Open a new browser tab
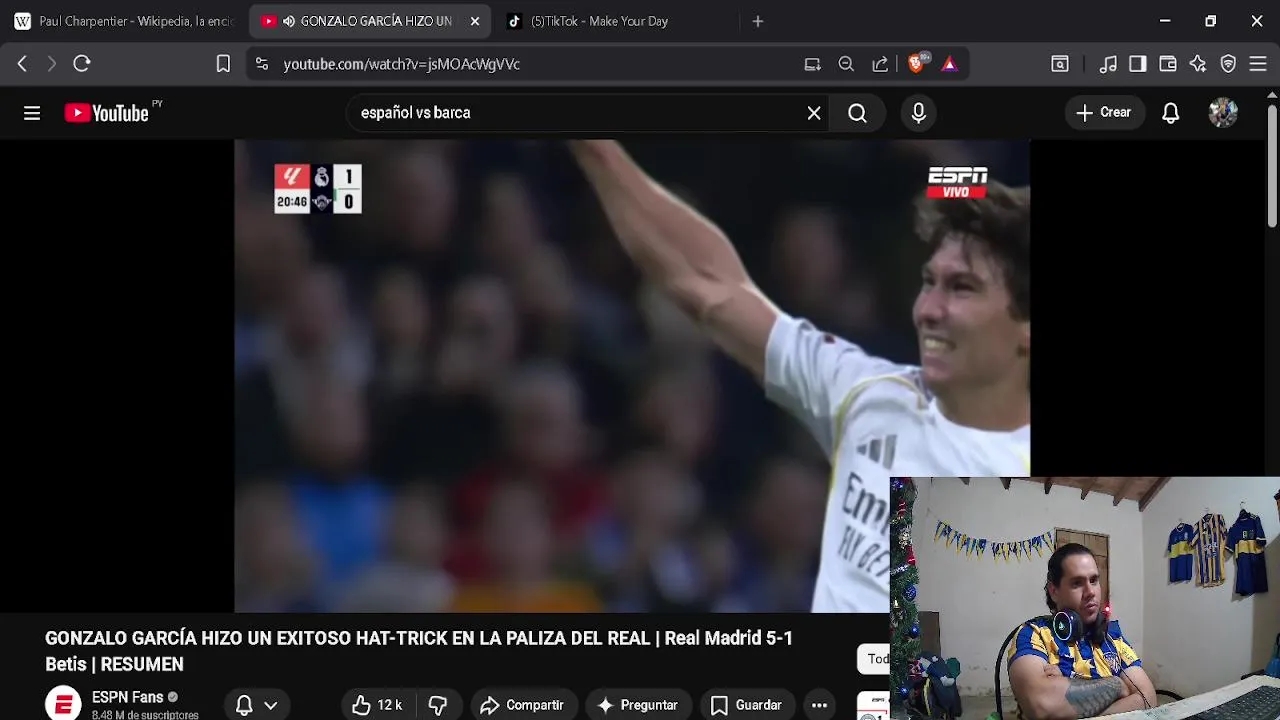This screenshot has height=720, width=1280. [x=758, y=21]
